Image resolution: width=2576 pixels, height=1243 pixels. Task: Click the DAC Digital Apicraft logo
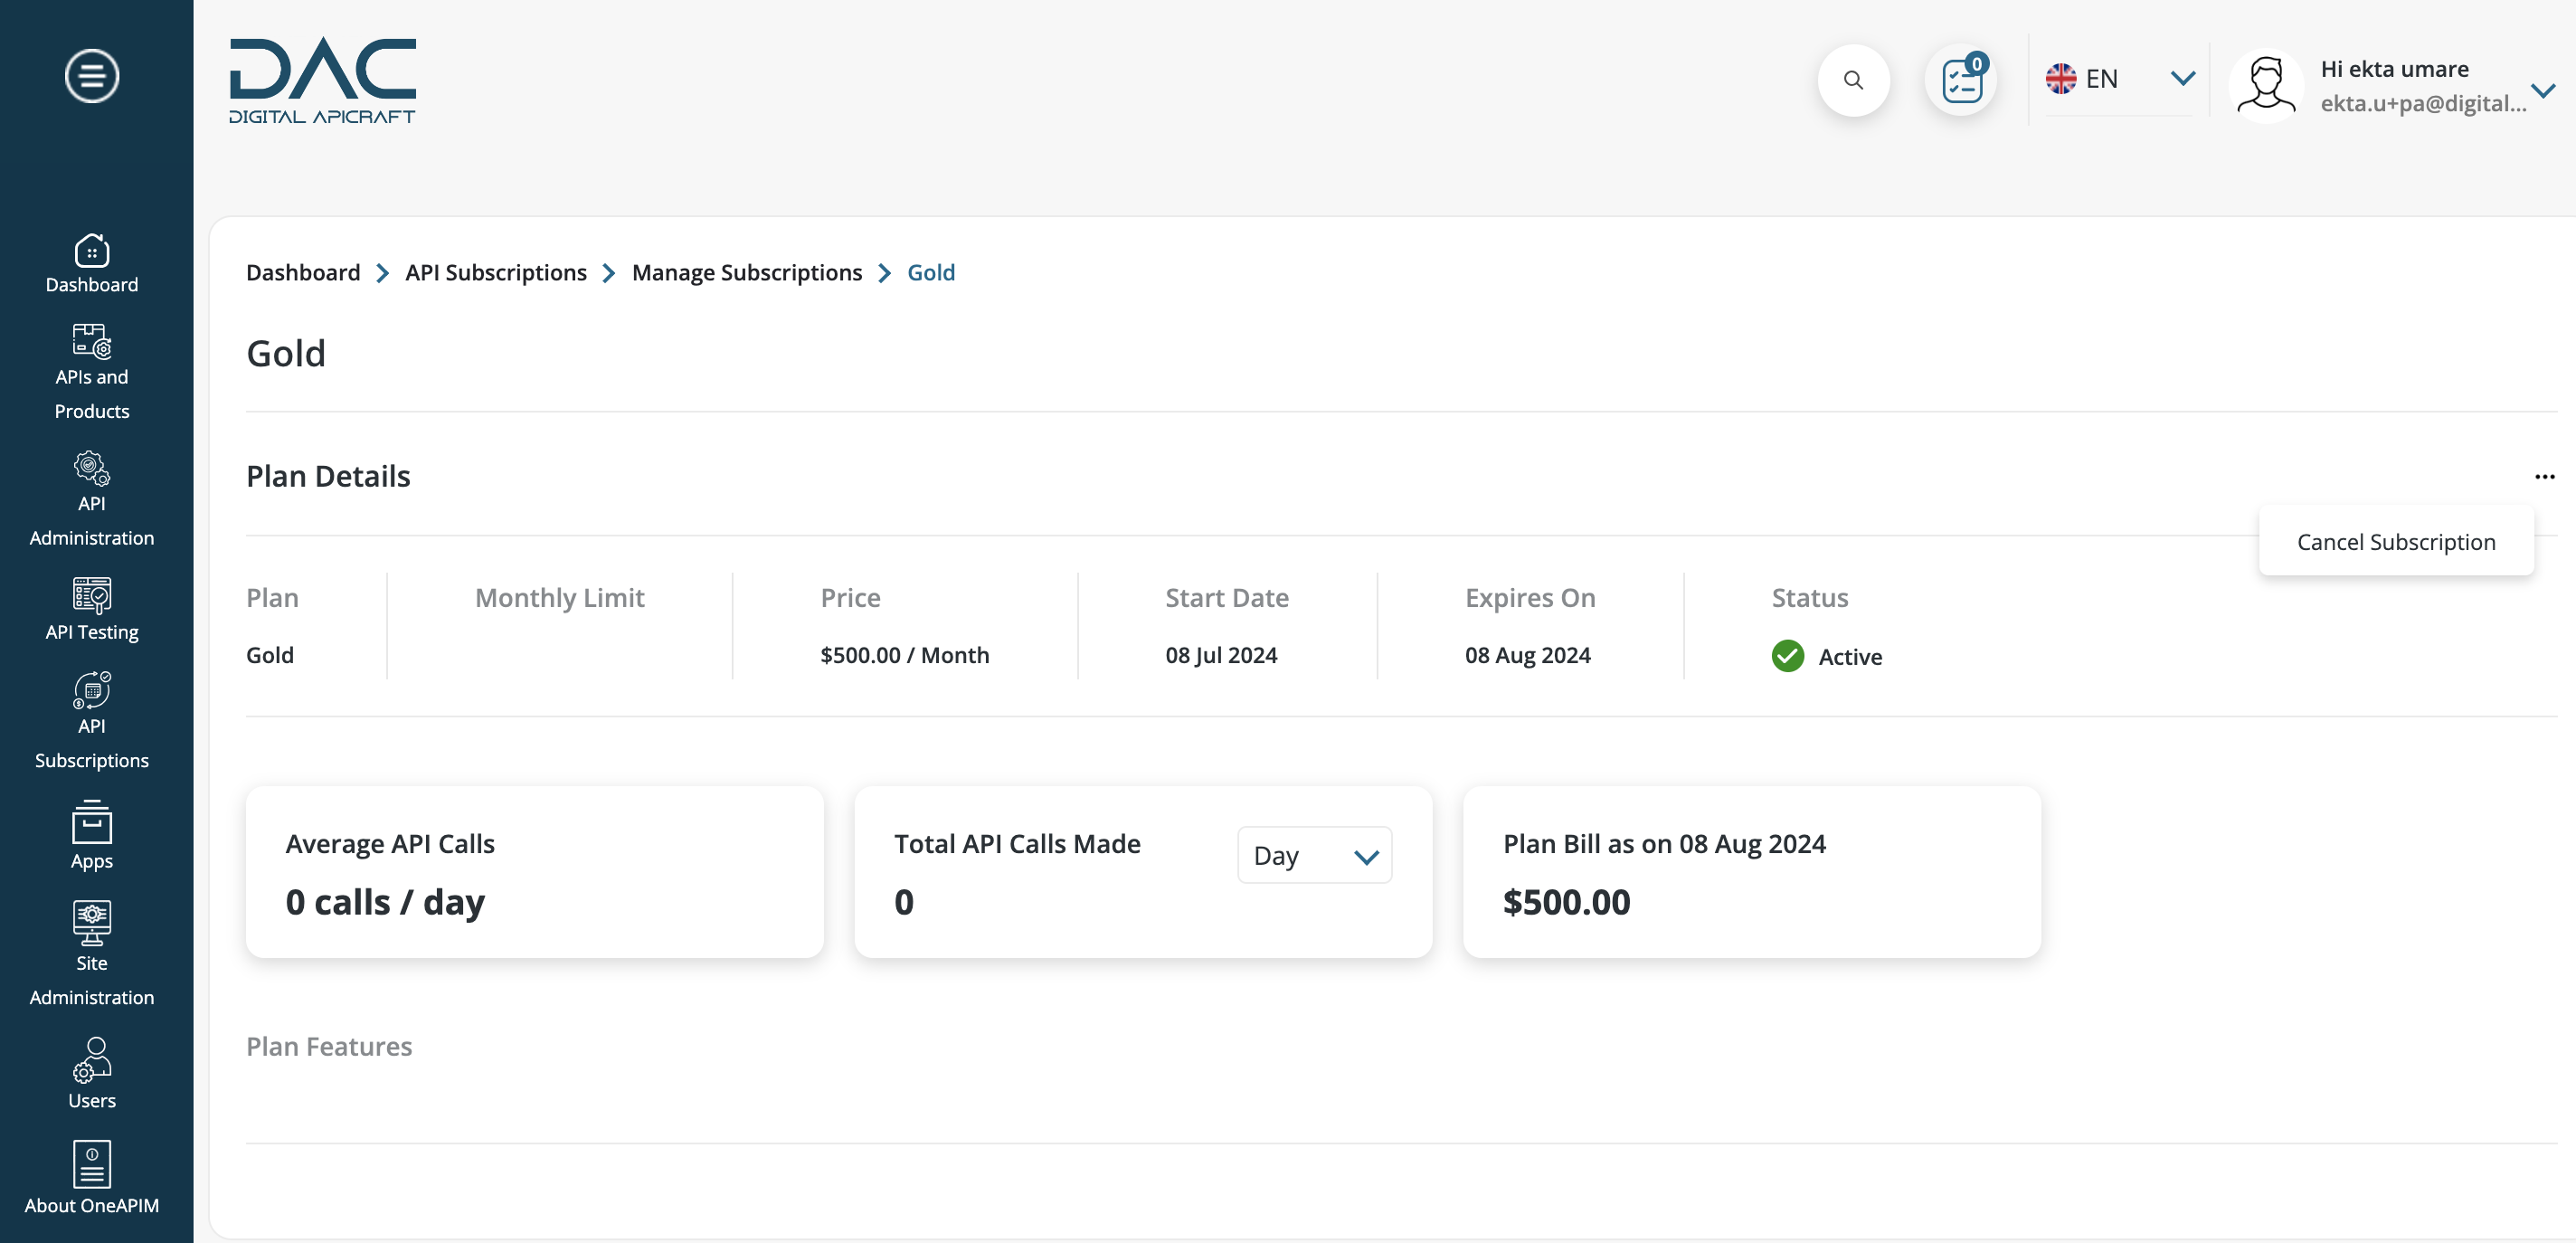click(322, 81)
